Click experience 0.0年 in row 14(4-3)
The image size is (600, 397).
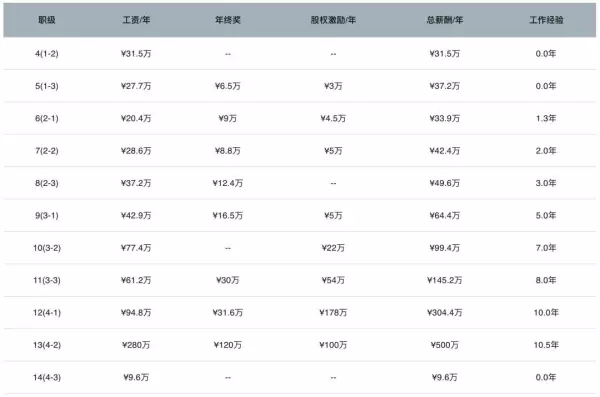coord(546,377)
